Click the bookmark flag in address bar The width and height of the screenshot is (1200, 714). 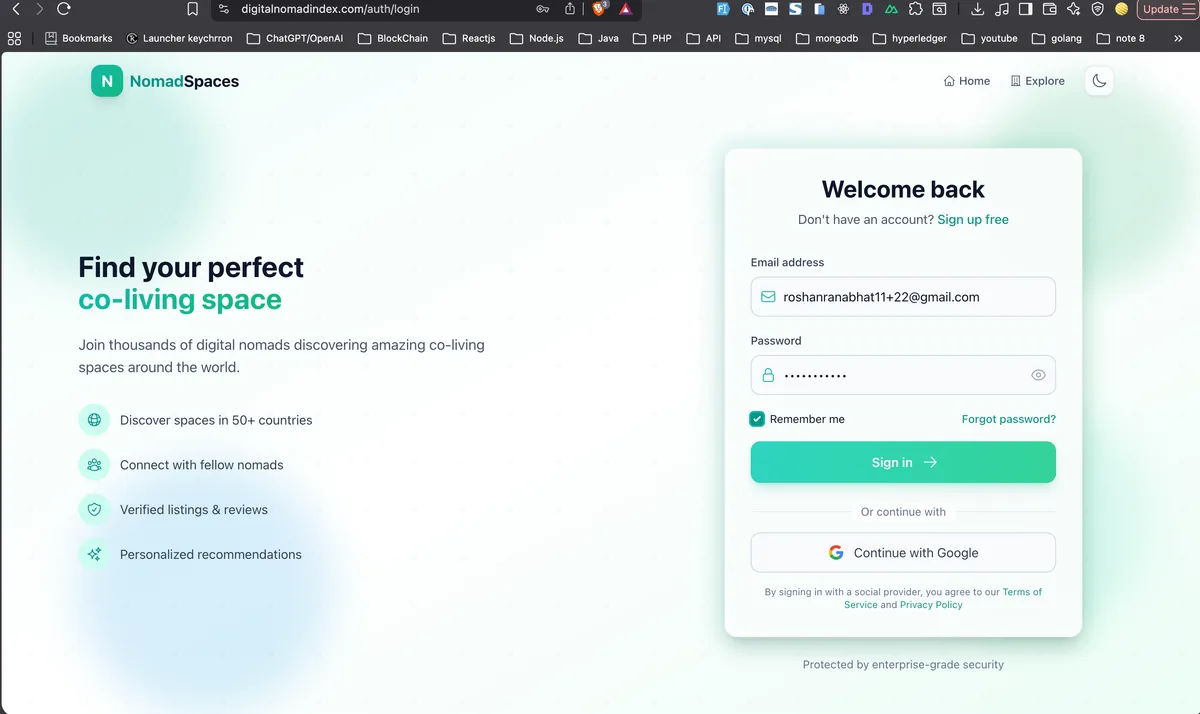[x=193, y=9]
